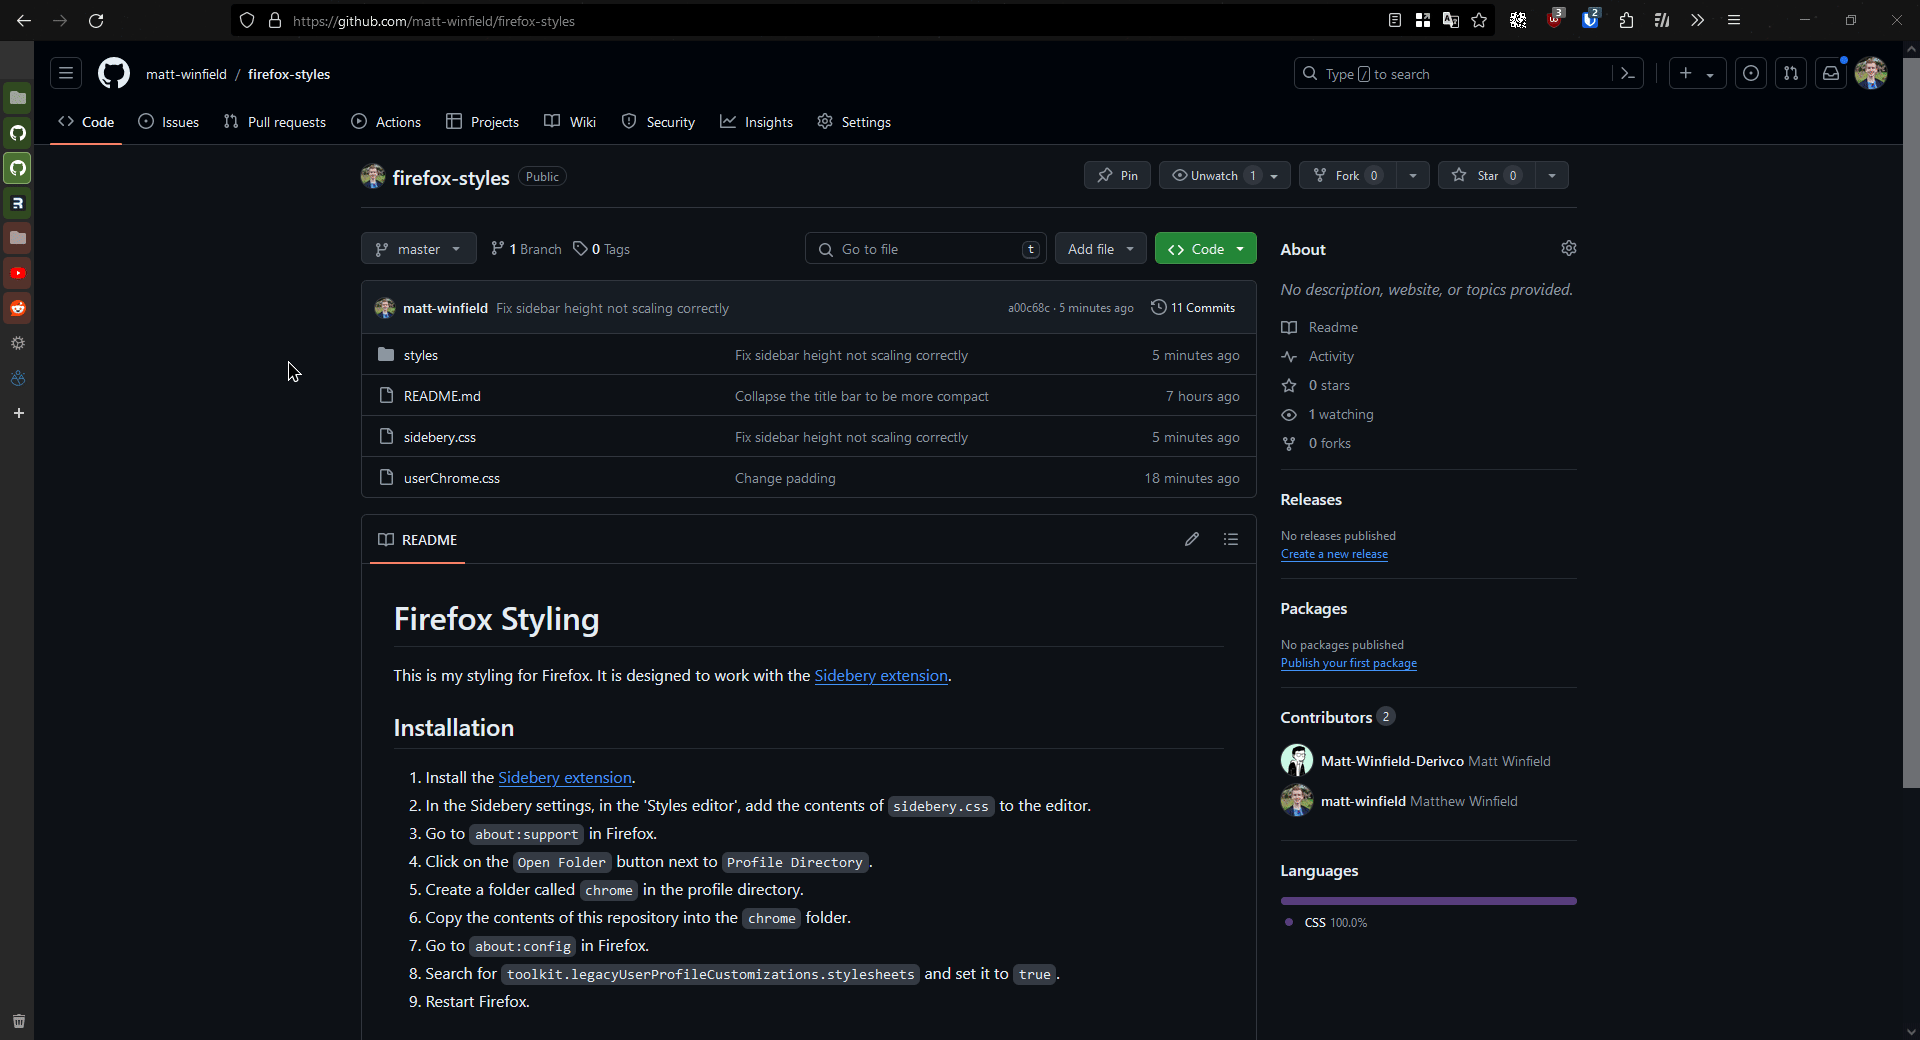Open repository Settings tab
This screenshot has width=1920, height=1040.
(855, 122)
